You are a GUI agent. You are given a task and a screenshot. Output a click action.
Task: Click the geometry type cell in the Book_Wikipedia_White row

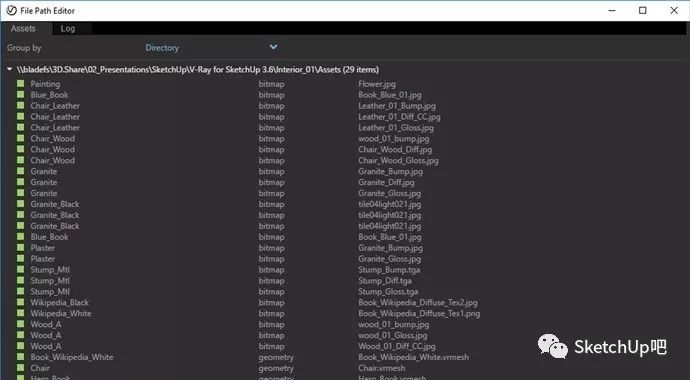(x=276, y=357)
